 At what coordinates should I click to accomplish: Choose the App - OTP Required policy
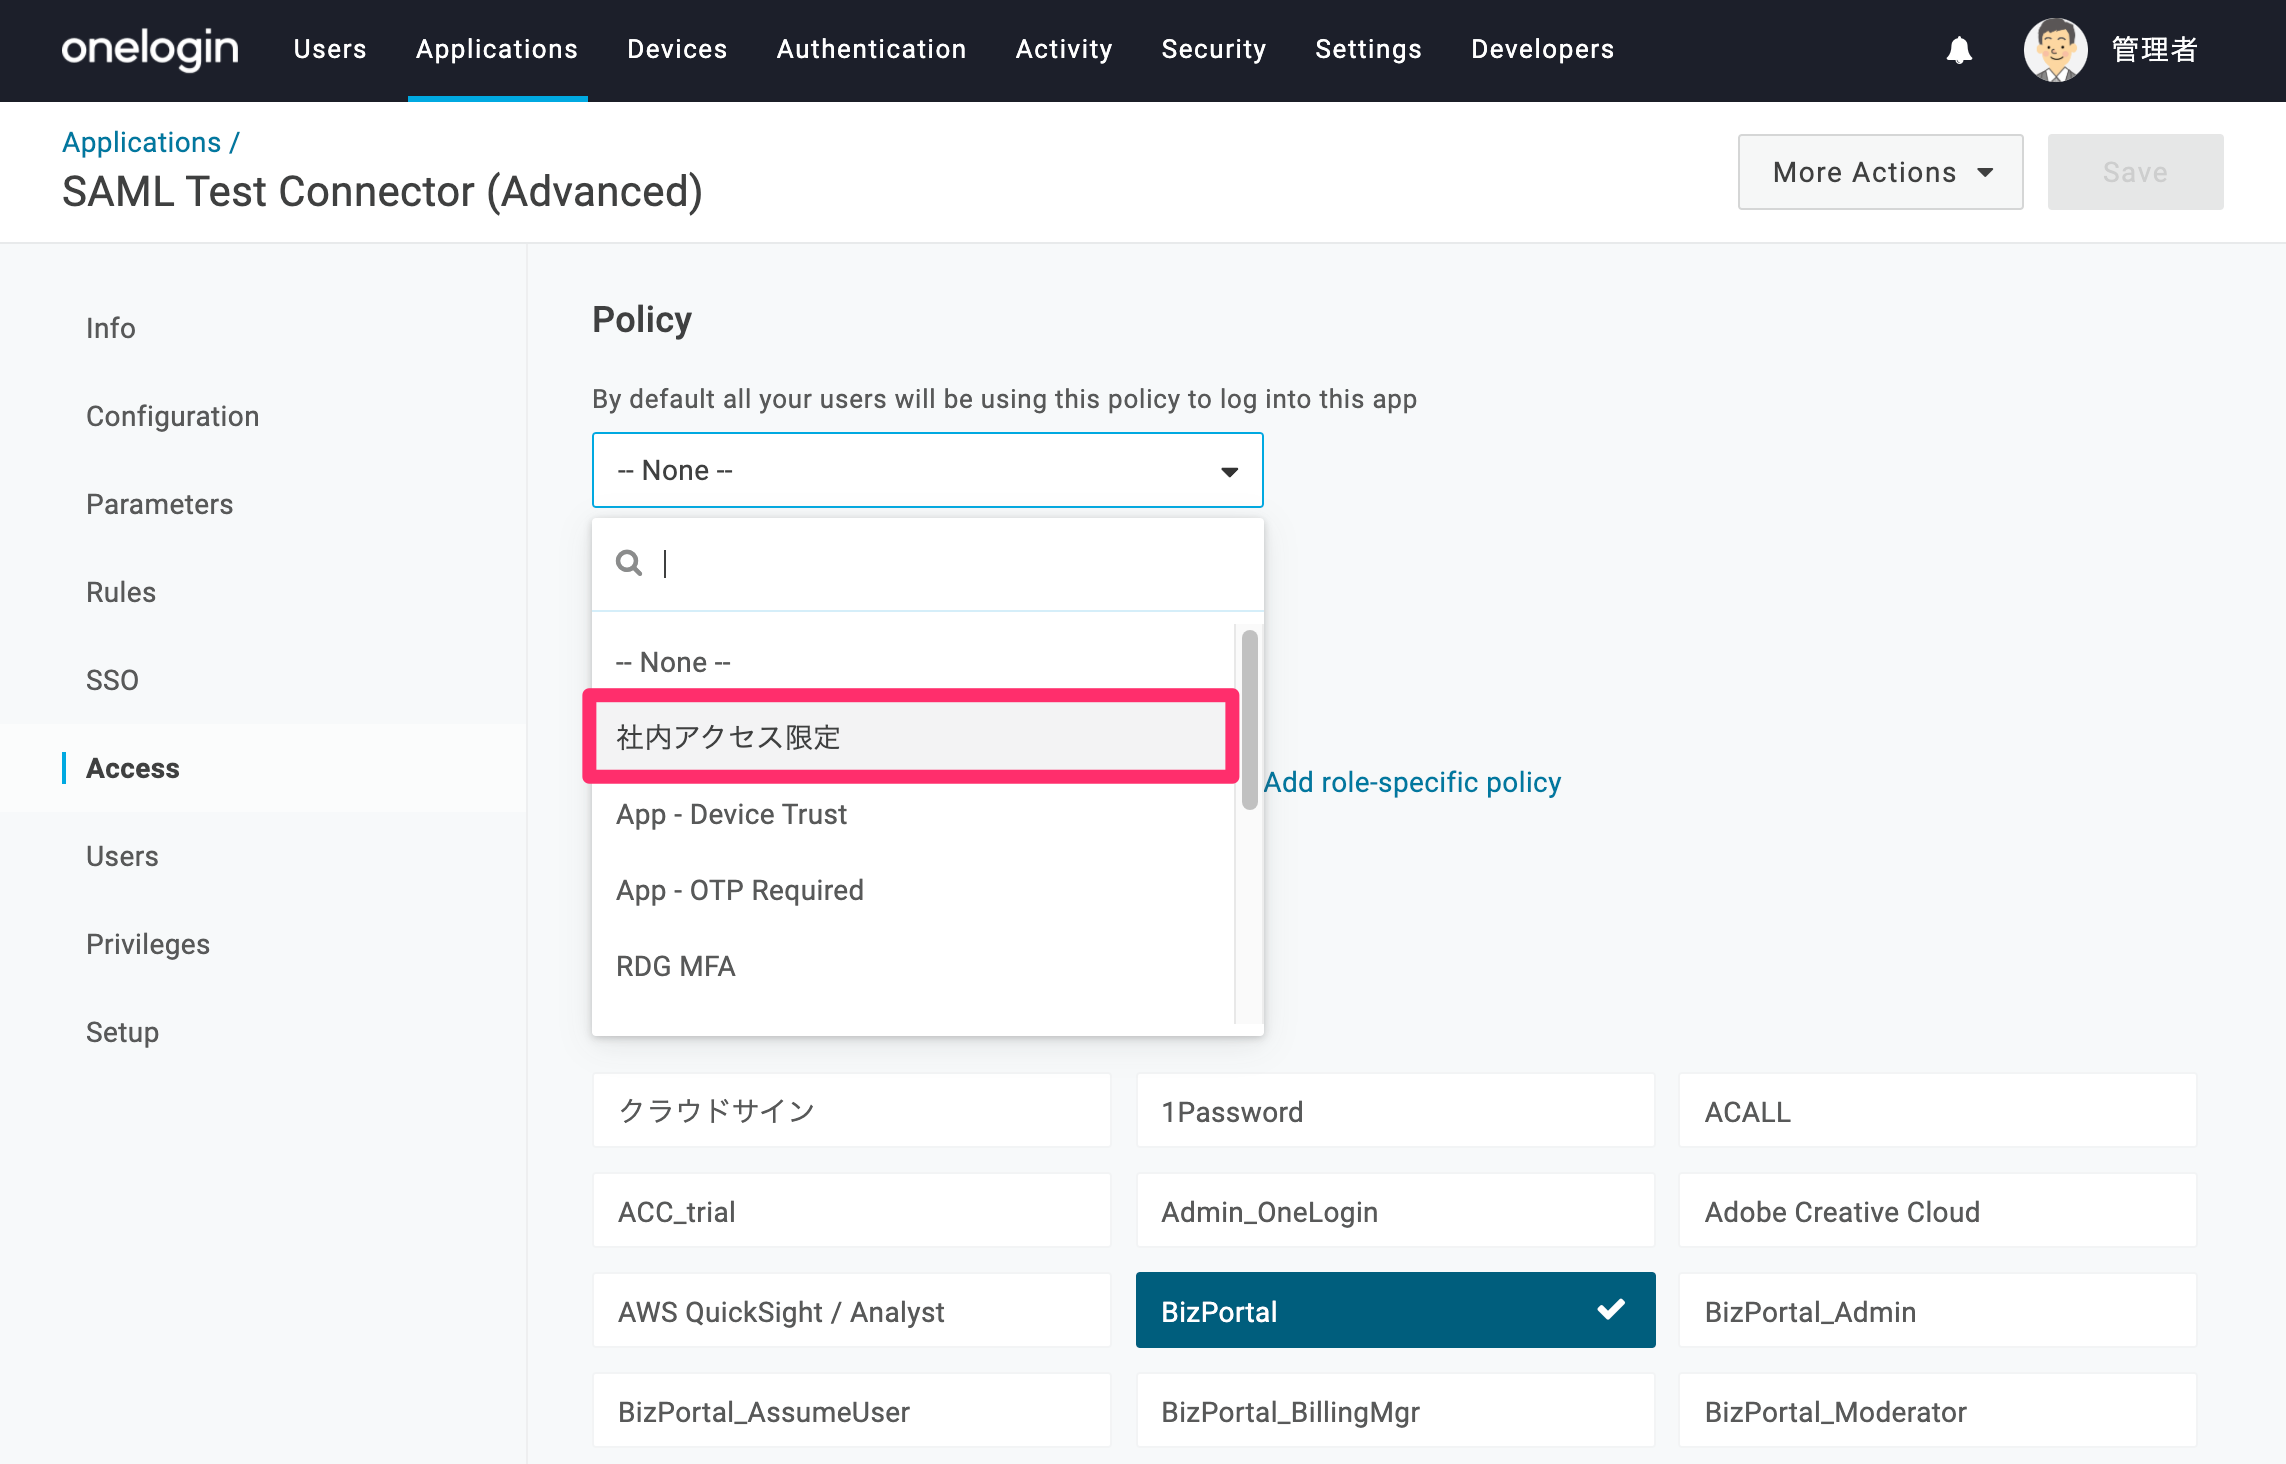point(914,890)
